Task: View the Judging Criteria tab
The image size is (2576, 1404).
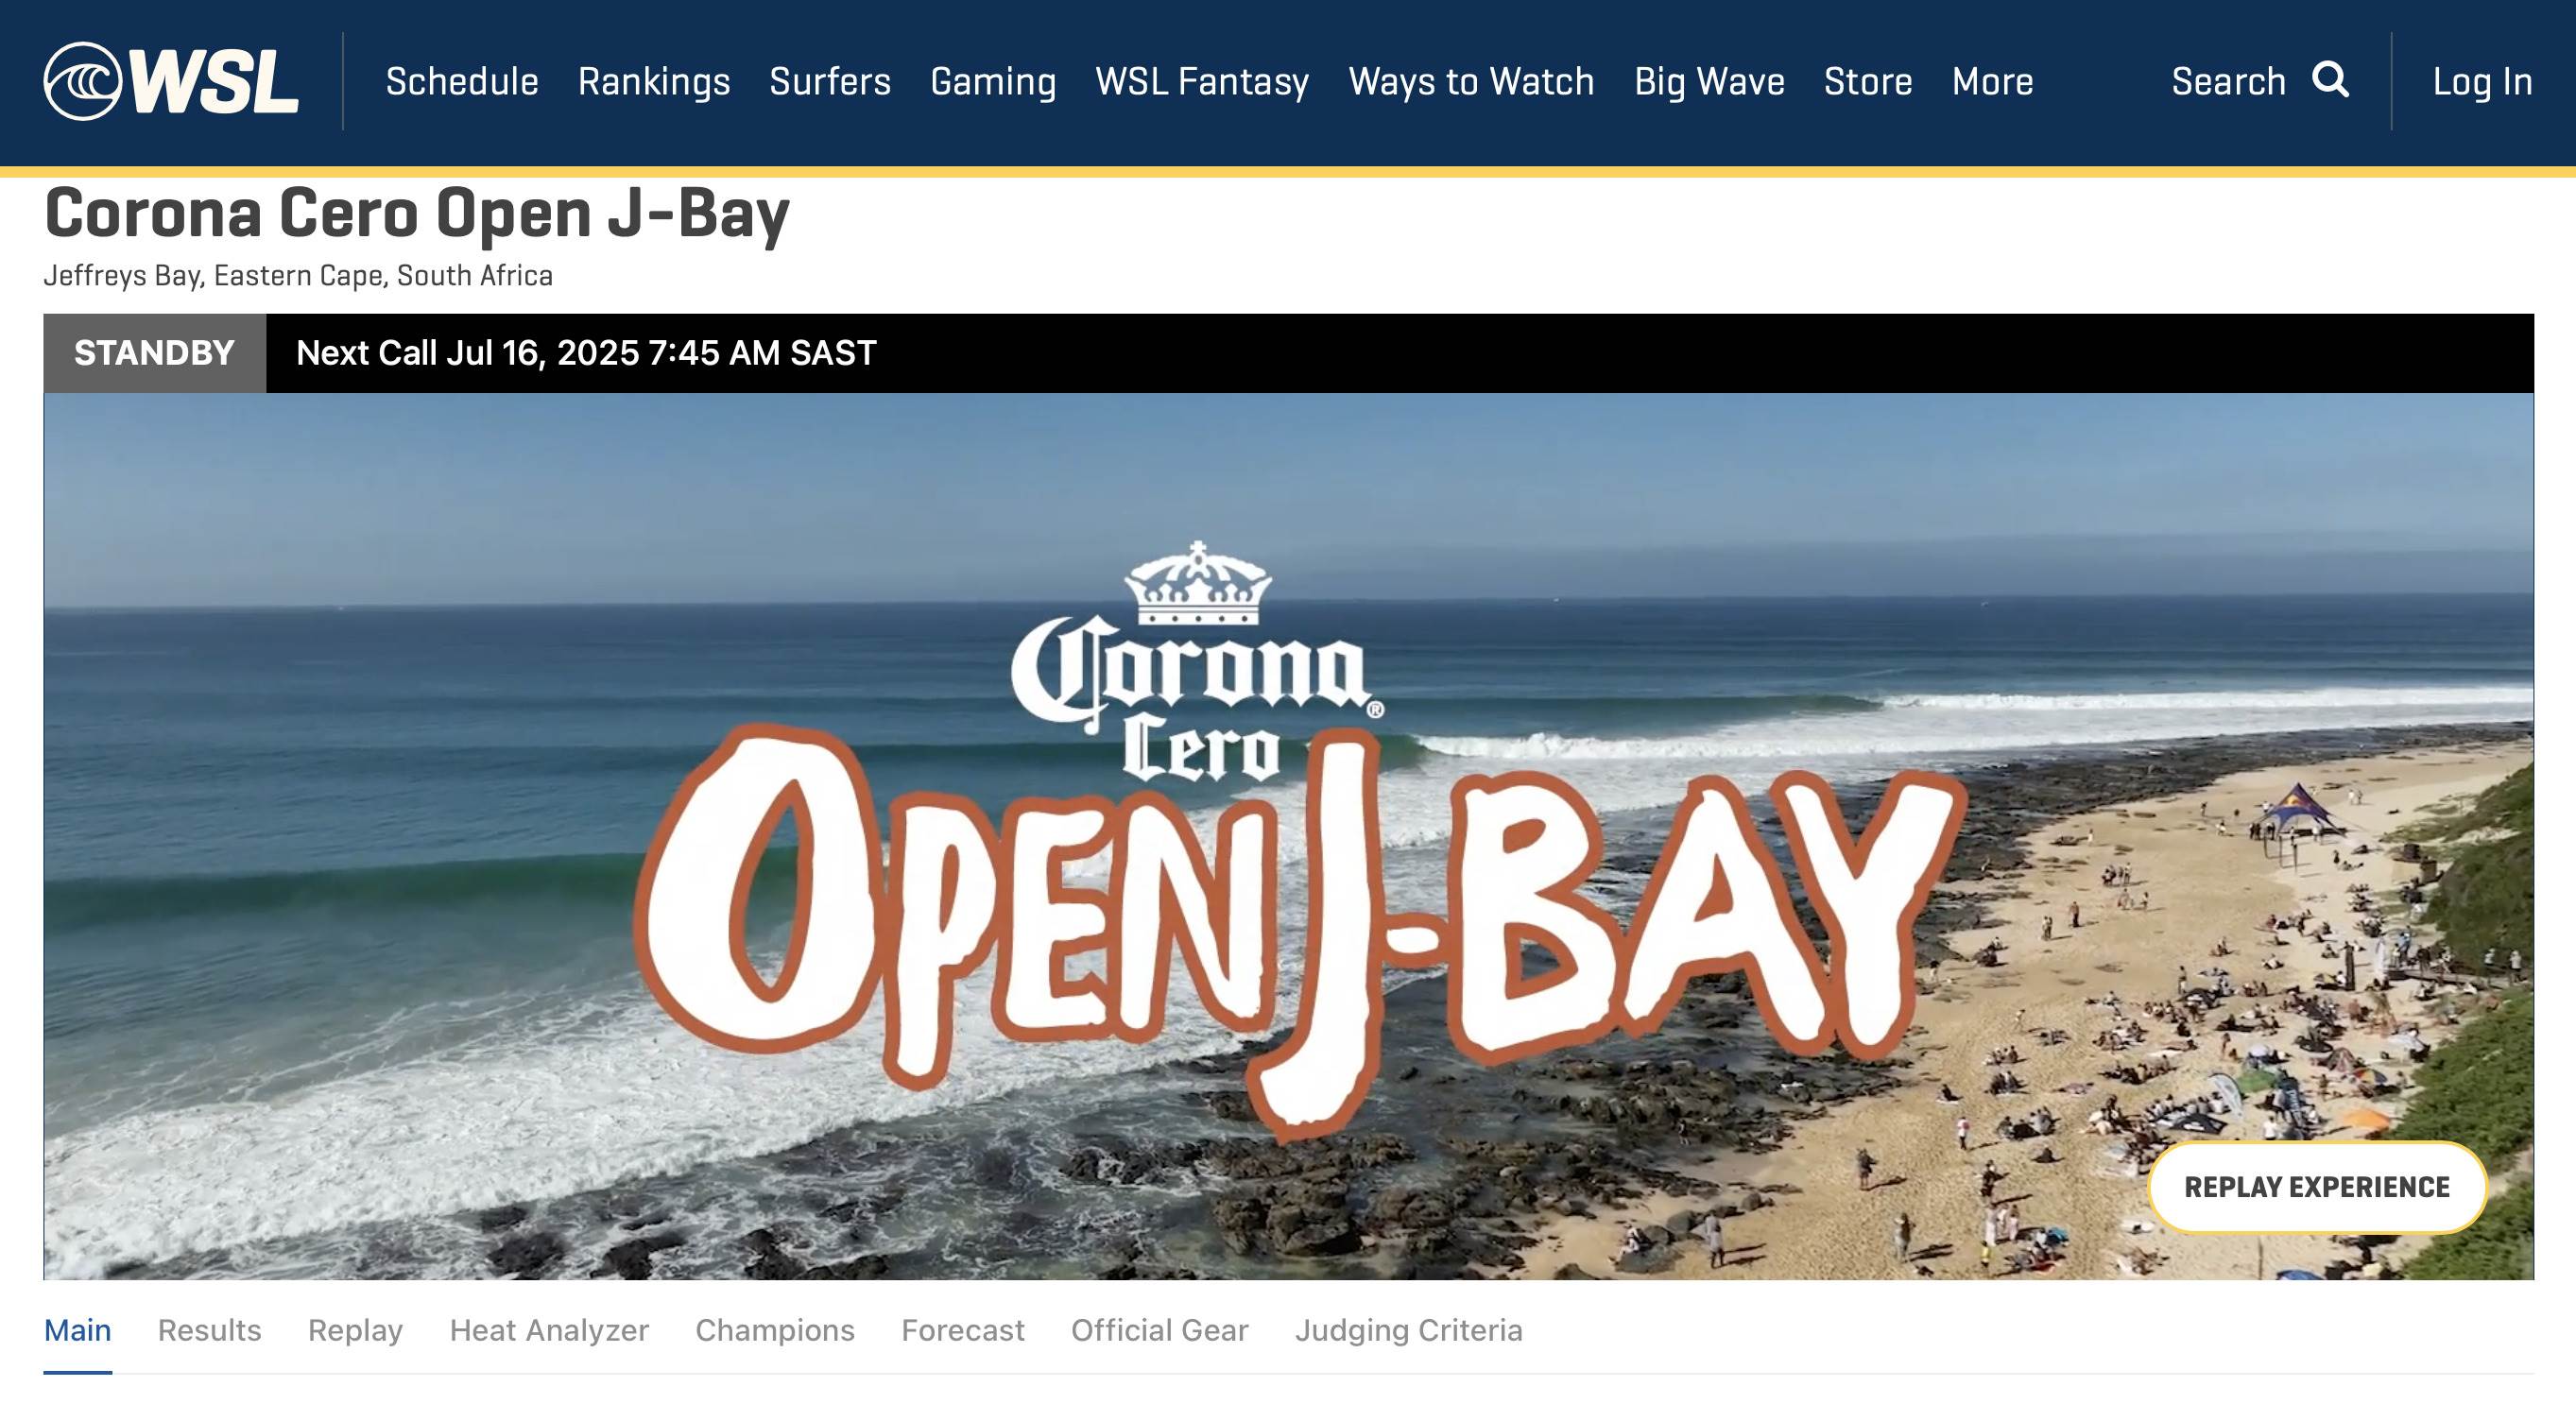Action: (x=1409, y=1330)
